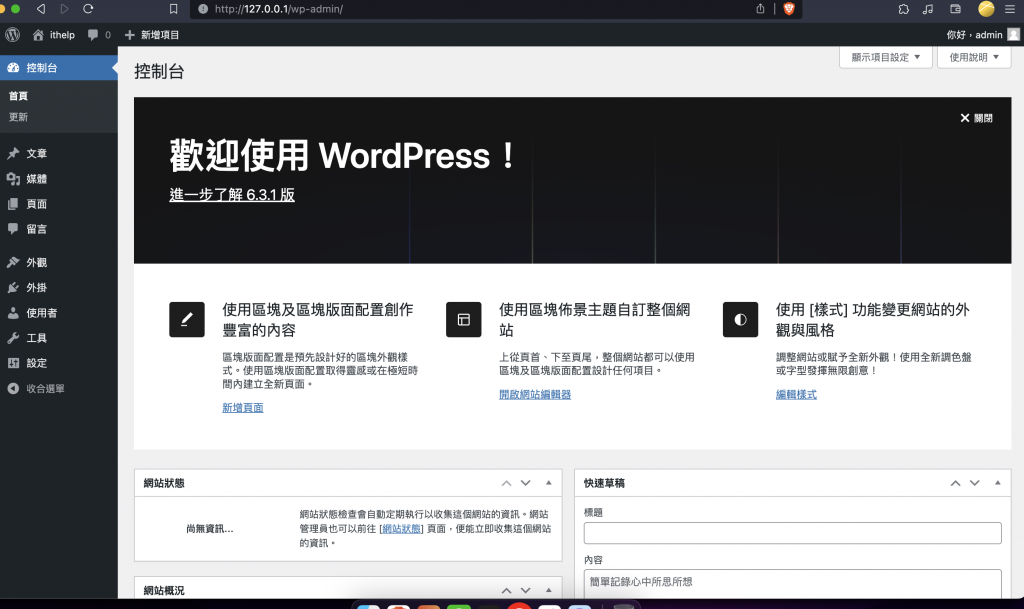Click the WordPress logo in admin bar
The image size is (1024, 609).
(x=12, y=35)
